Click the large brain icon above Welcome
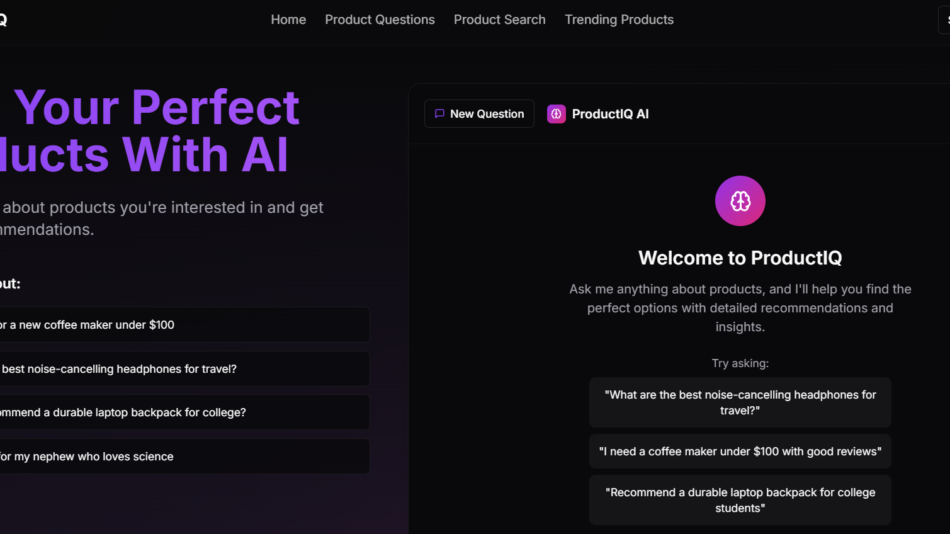950x534 pixels. pos(740,201)
